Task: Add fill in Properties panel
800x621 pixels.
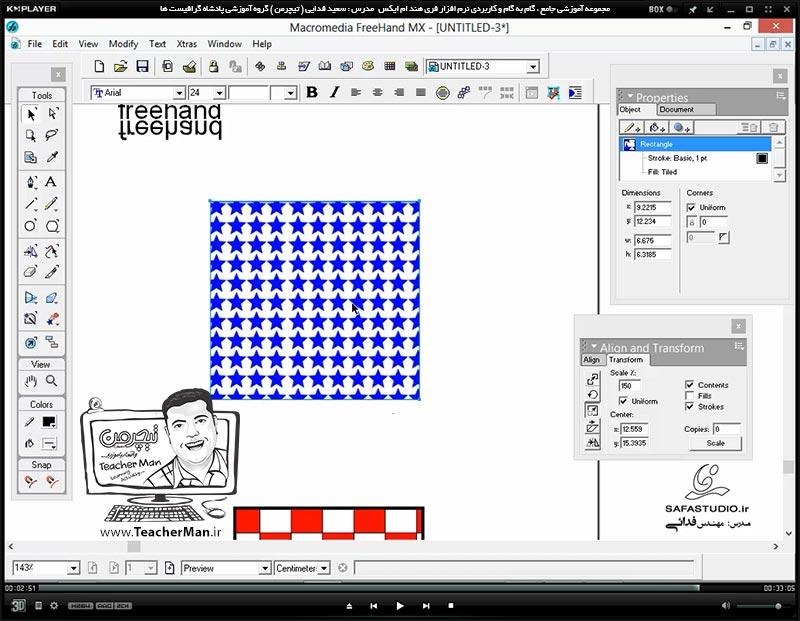Action: [x=656, y=128]
